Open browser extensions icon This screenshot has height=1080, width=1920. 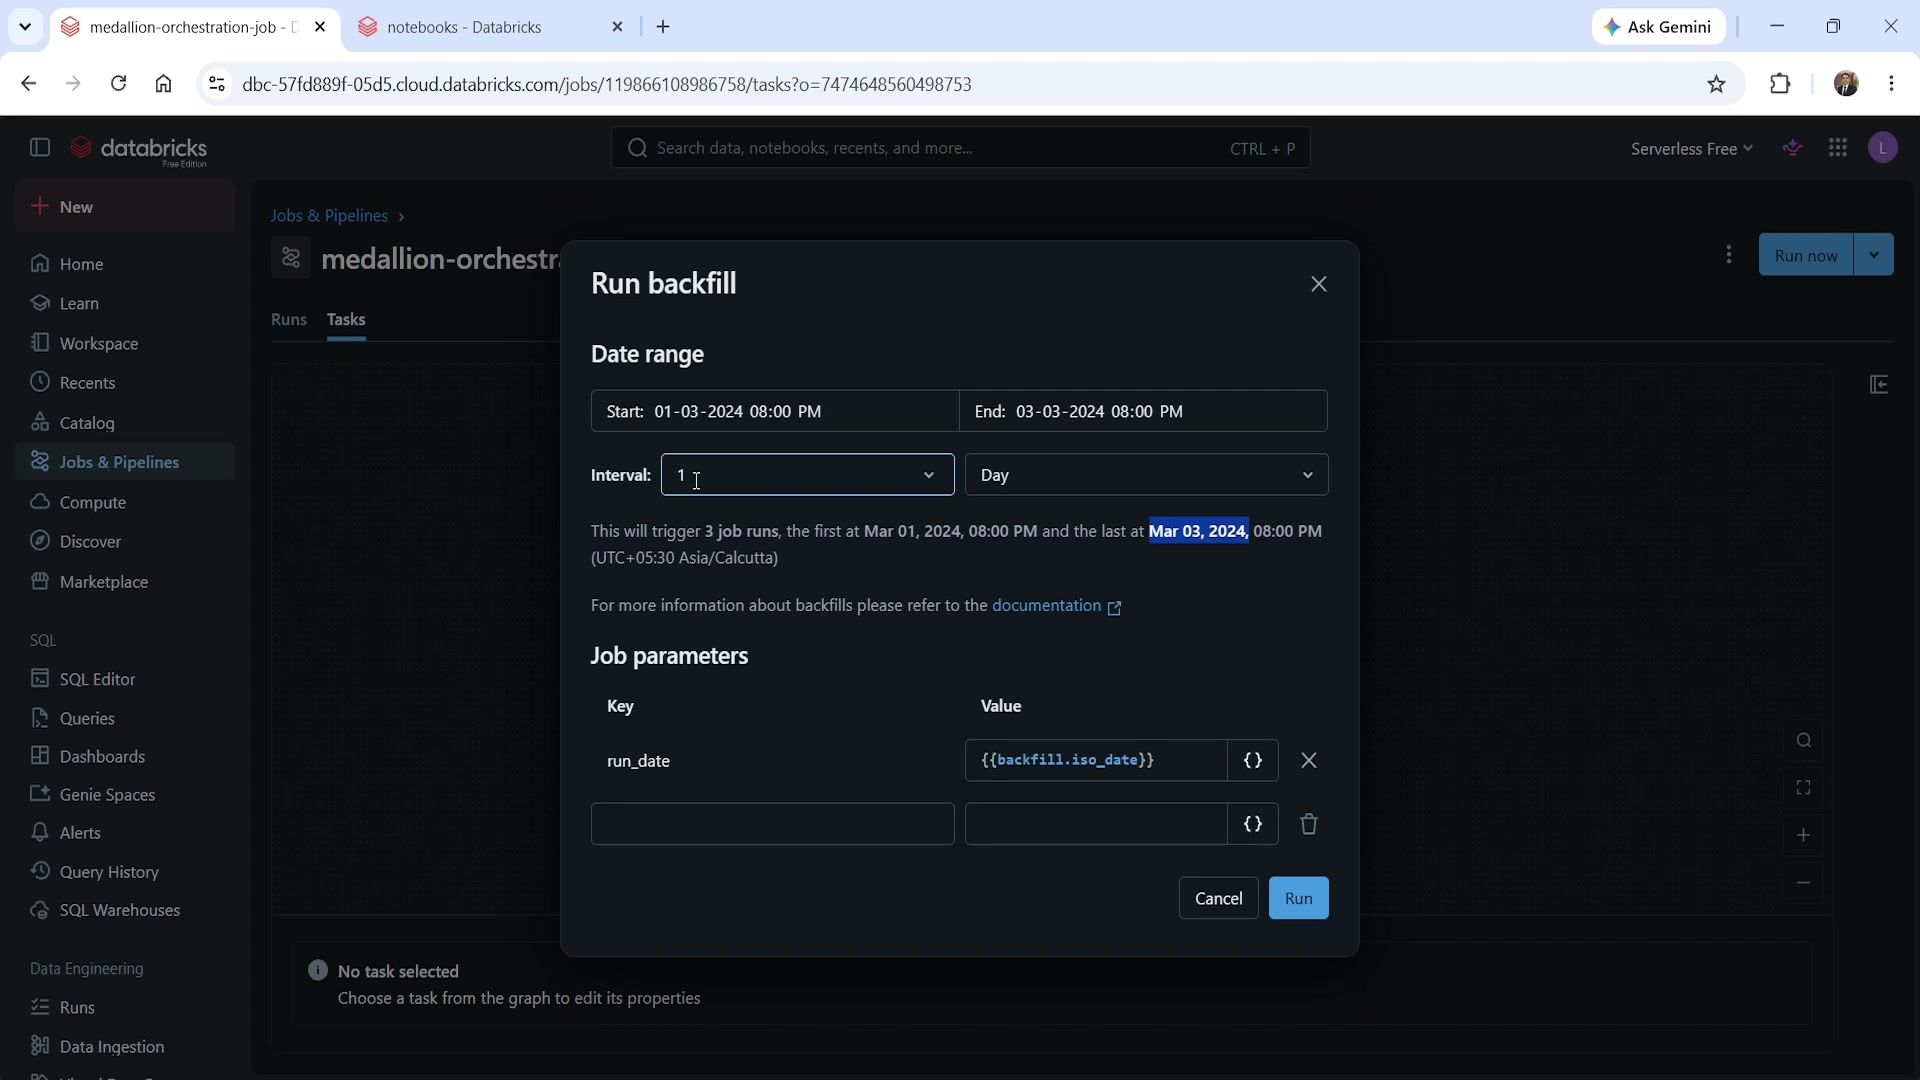(1780, 84)
